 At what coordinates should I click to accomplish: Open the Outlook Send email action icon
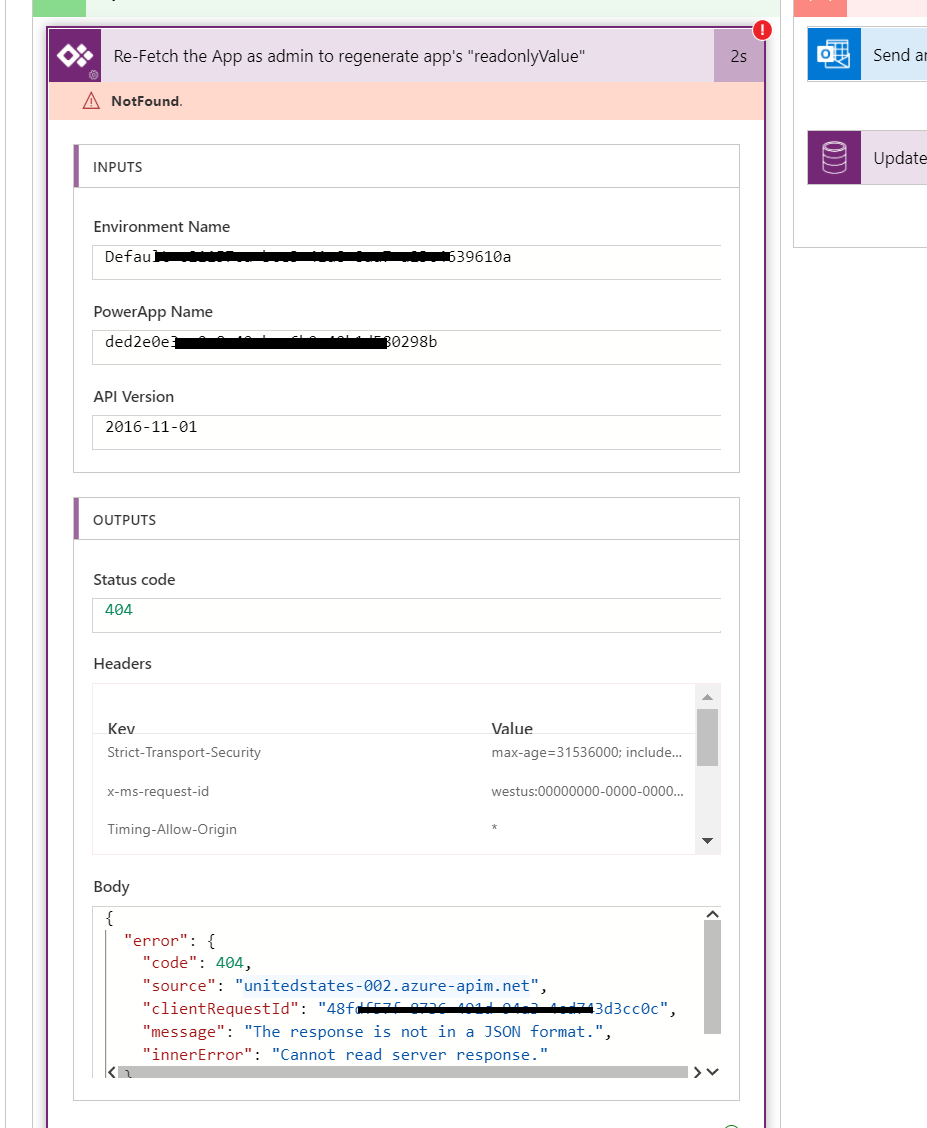(834, 55)
